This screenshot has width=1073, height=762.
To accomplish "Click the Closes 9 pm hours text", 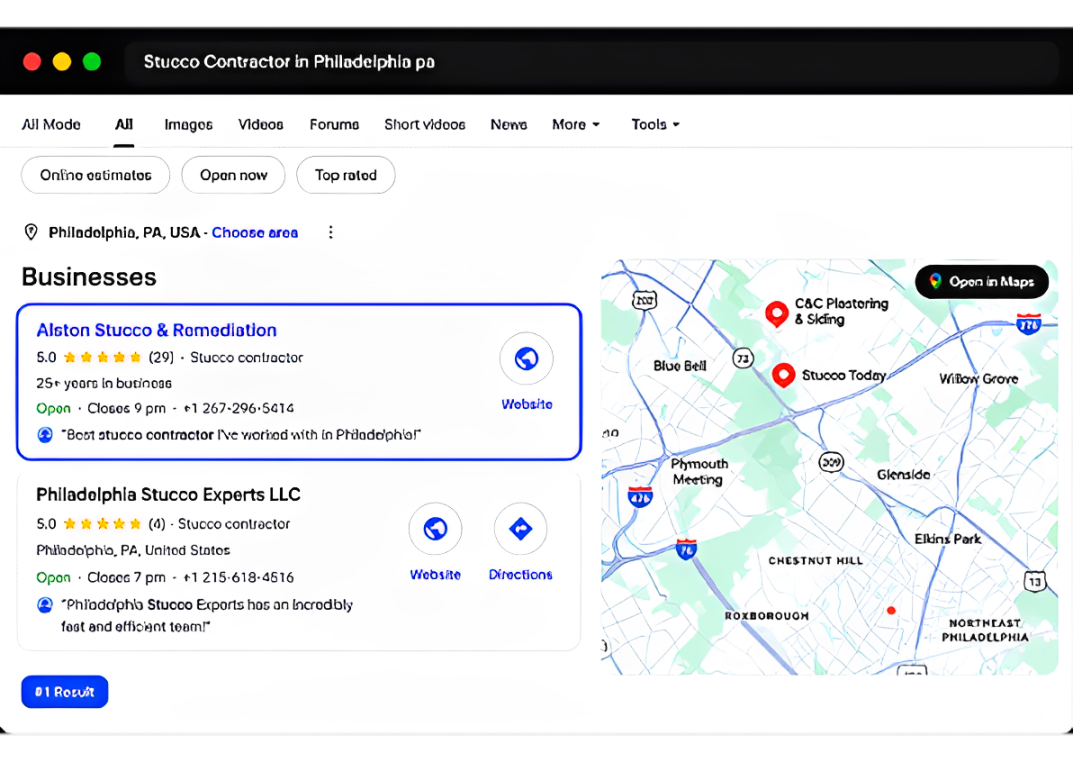I will 126,408.
